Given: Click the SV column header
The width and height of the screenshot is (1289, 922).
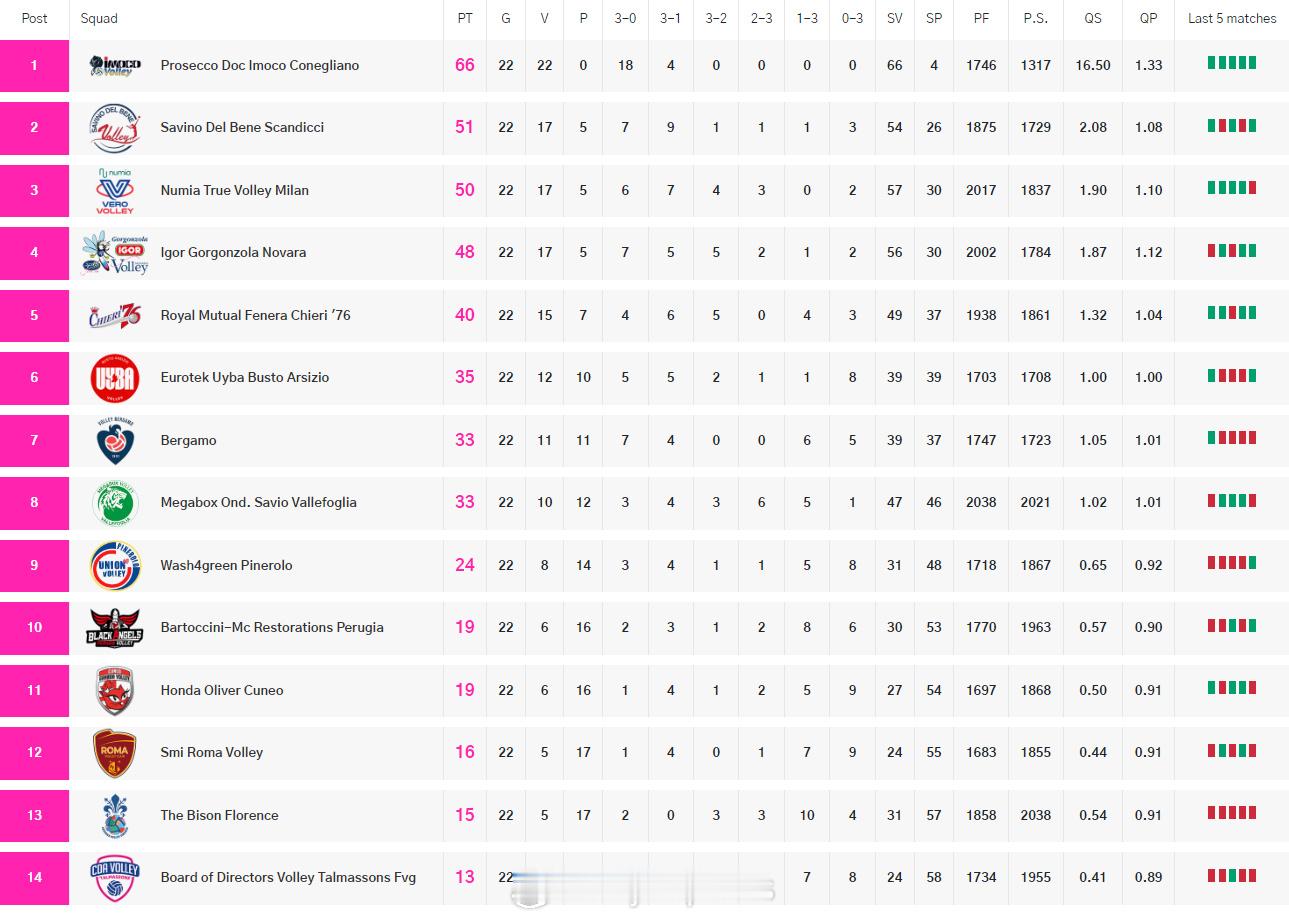Looking at the screenshot, I should [x=894, y=19].
